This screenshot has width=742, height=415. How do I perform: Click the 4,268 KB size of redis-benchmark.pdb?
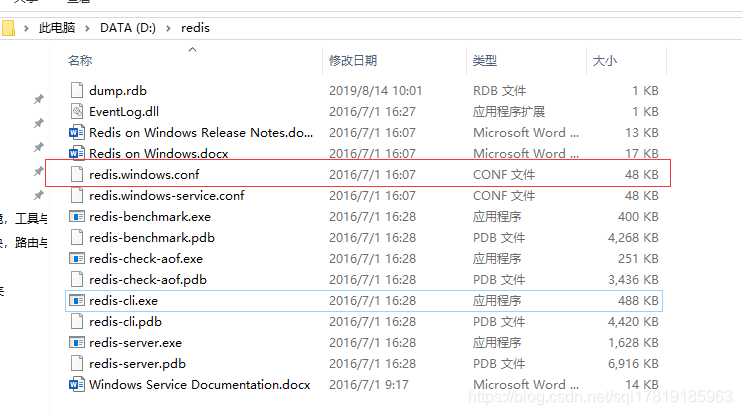click(633, 238)
